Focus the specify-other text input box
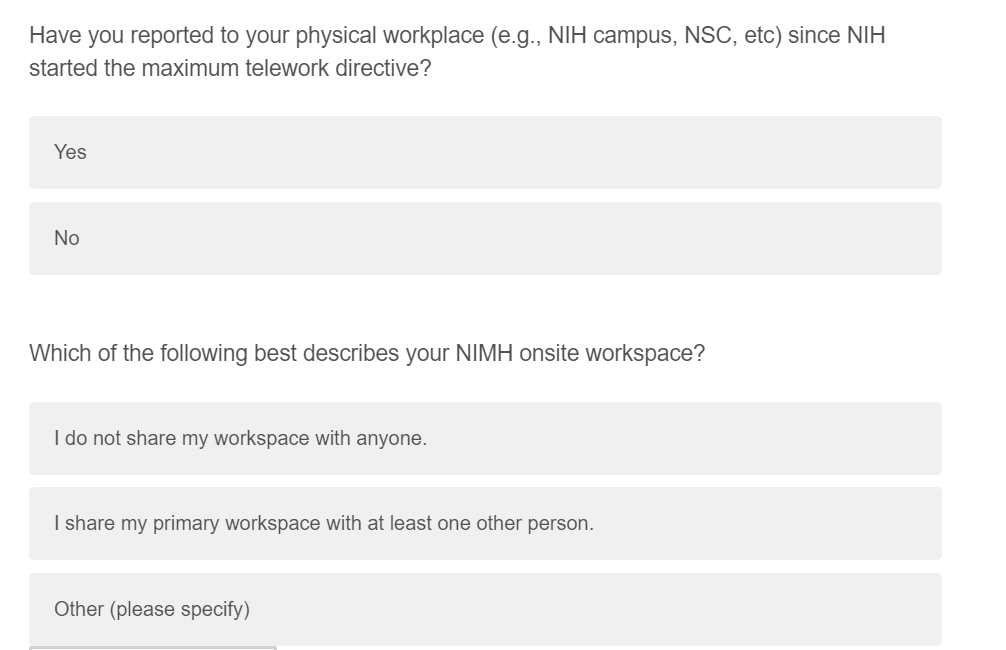Screen dimensions: 1006x650 [x=153, y=647]
